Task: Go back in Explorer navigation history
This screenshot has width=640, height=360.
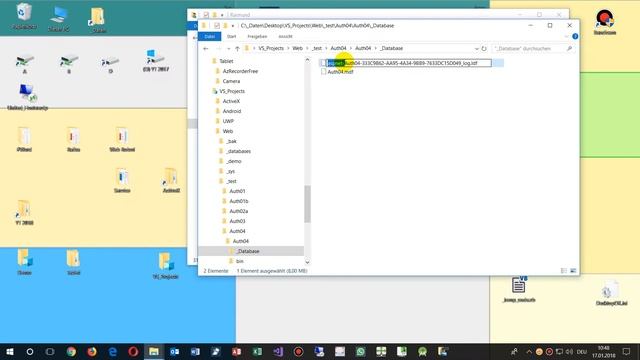Action: [206, 49]
